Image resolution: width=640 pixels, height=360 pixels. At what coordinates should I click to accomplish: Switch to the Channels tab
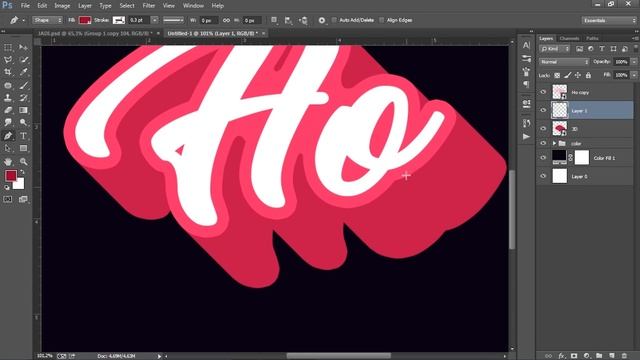coord(569,38)
